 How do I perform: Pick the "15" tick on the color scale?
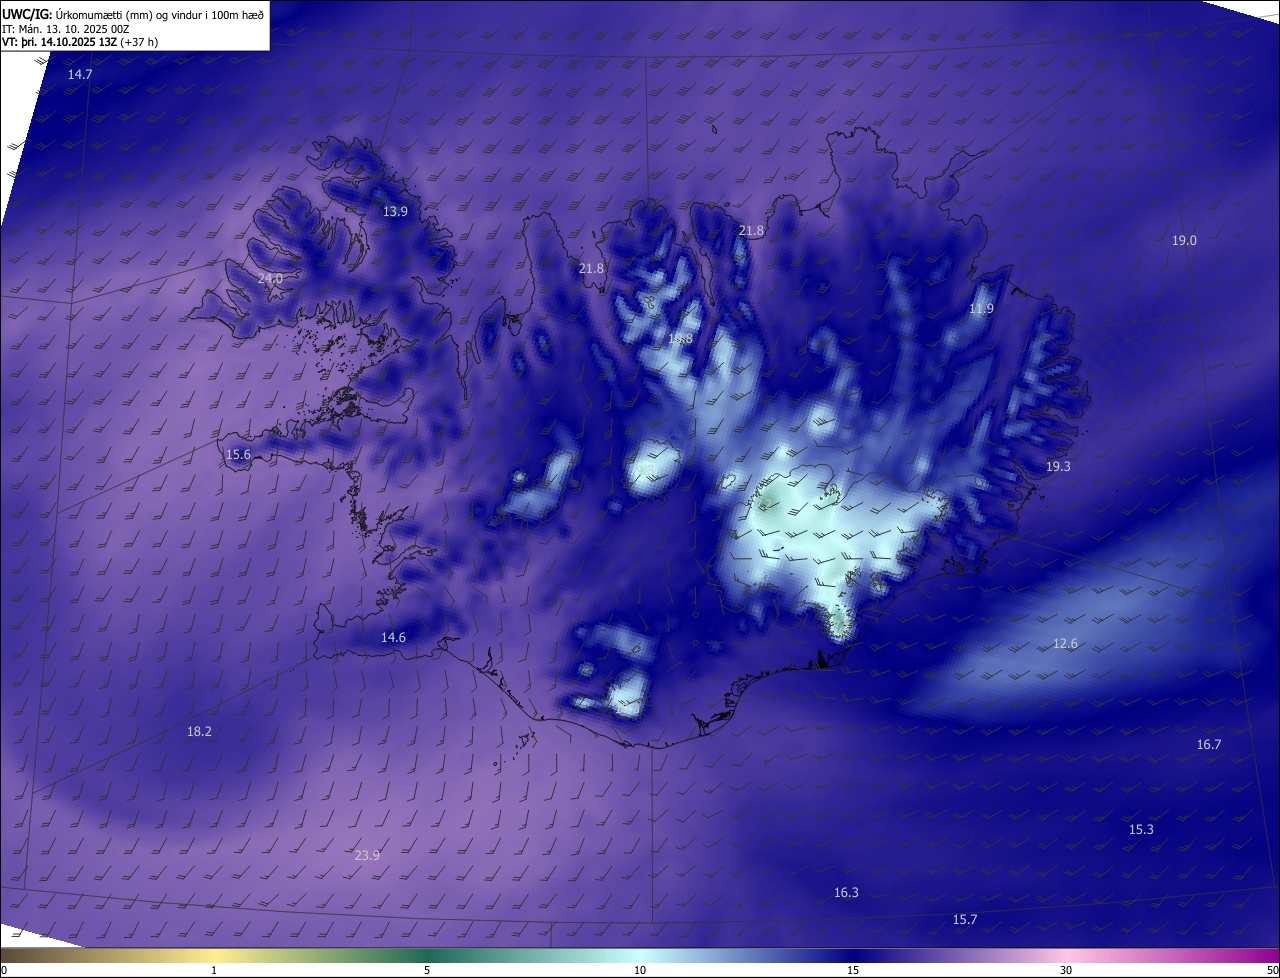[853, 970]
